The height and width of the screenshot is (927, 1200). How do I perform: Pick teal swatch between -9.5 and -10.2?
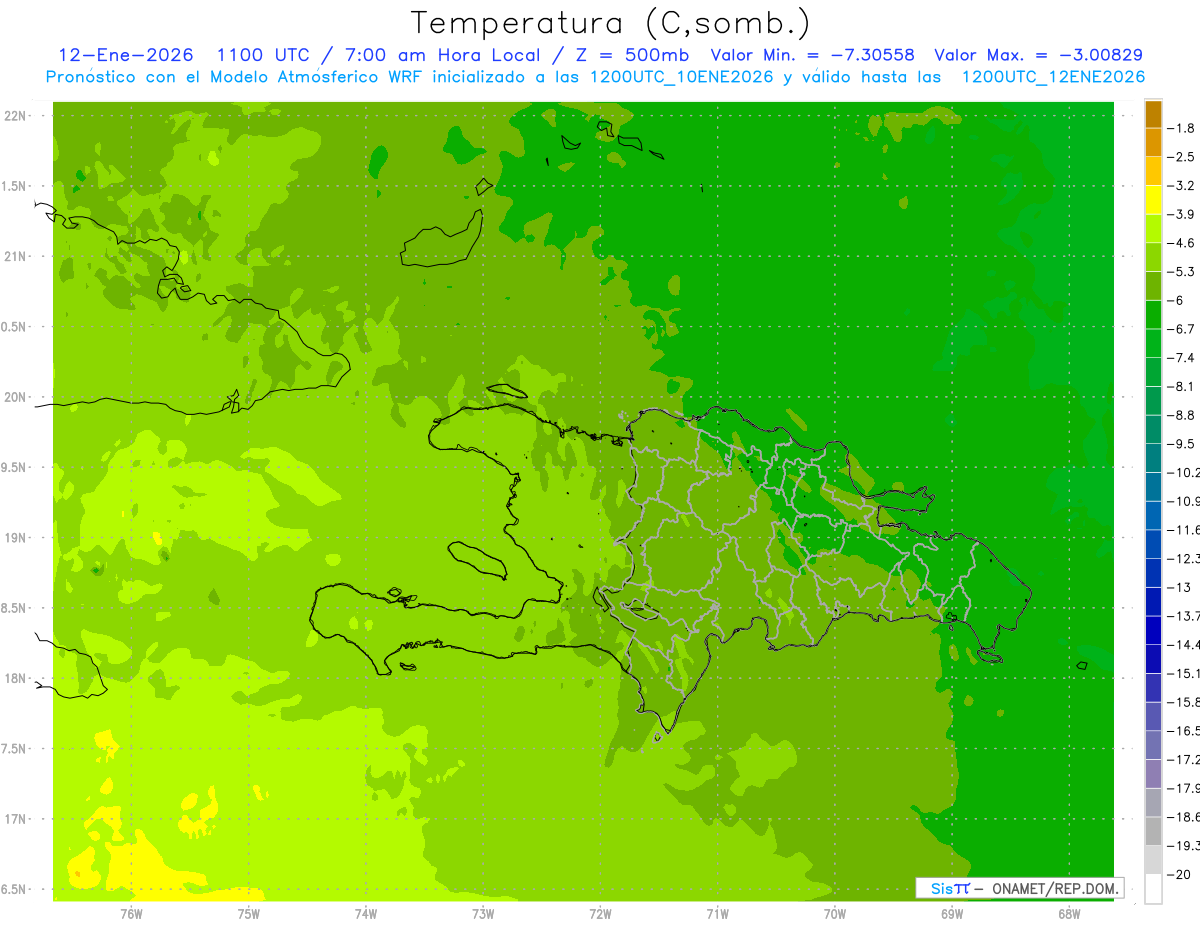tap(1153, 458)
